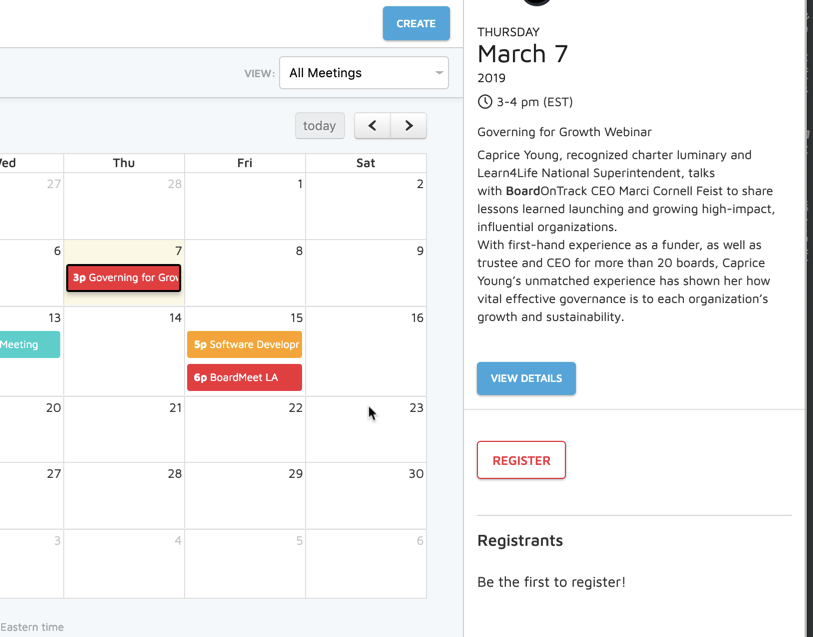
Task: Open the teal Meeting event on the 13th
Action: 28,345
